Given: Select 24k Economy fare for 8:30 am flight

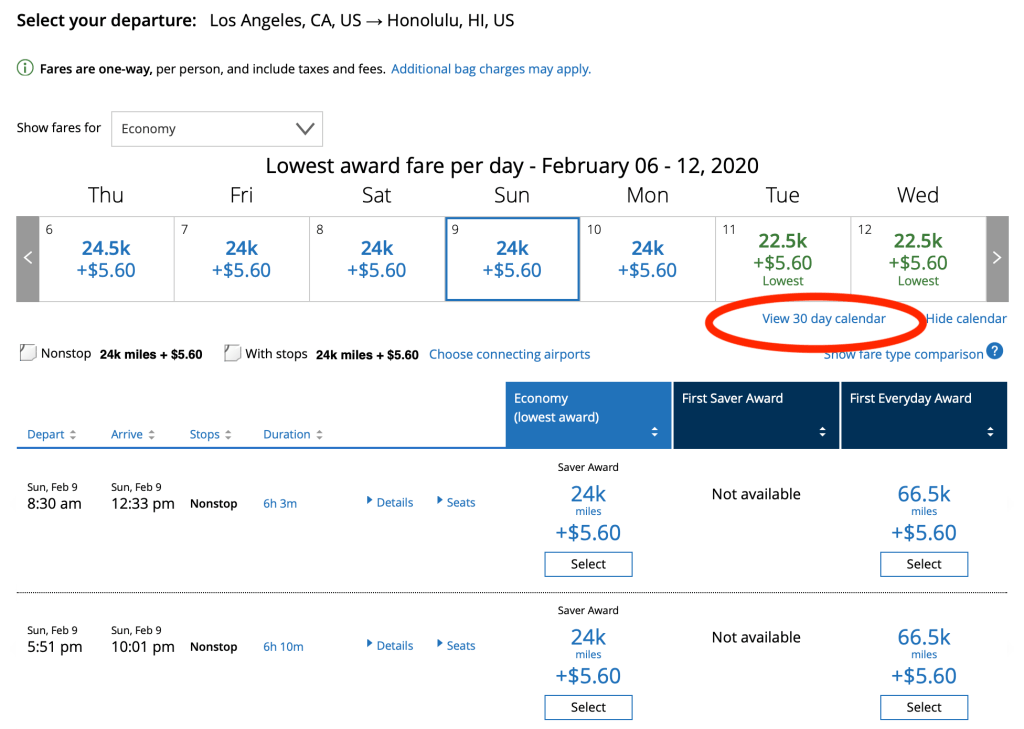Looking at the screenshot, I should 588,564.
